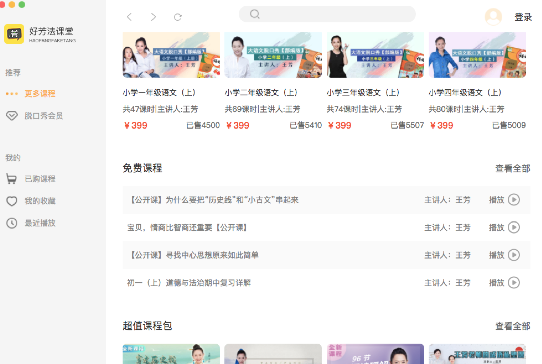Screen dimensions: 542x364
Task: Click the magnifier search icon
Action: 255,14
